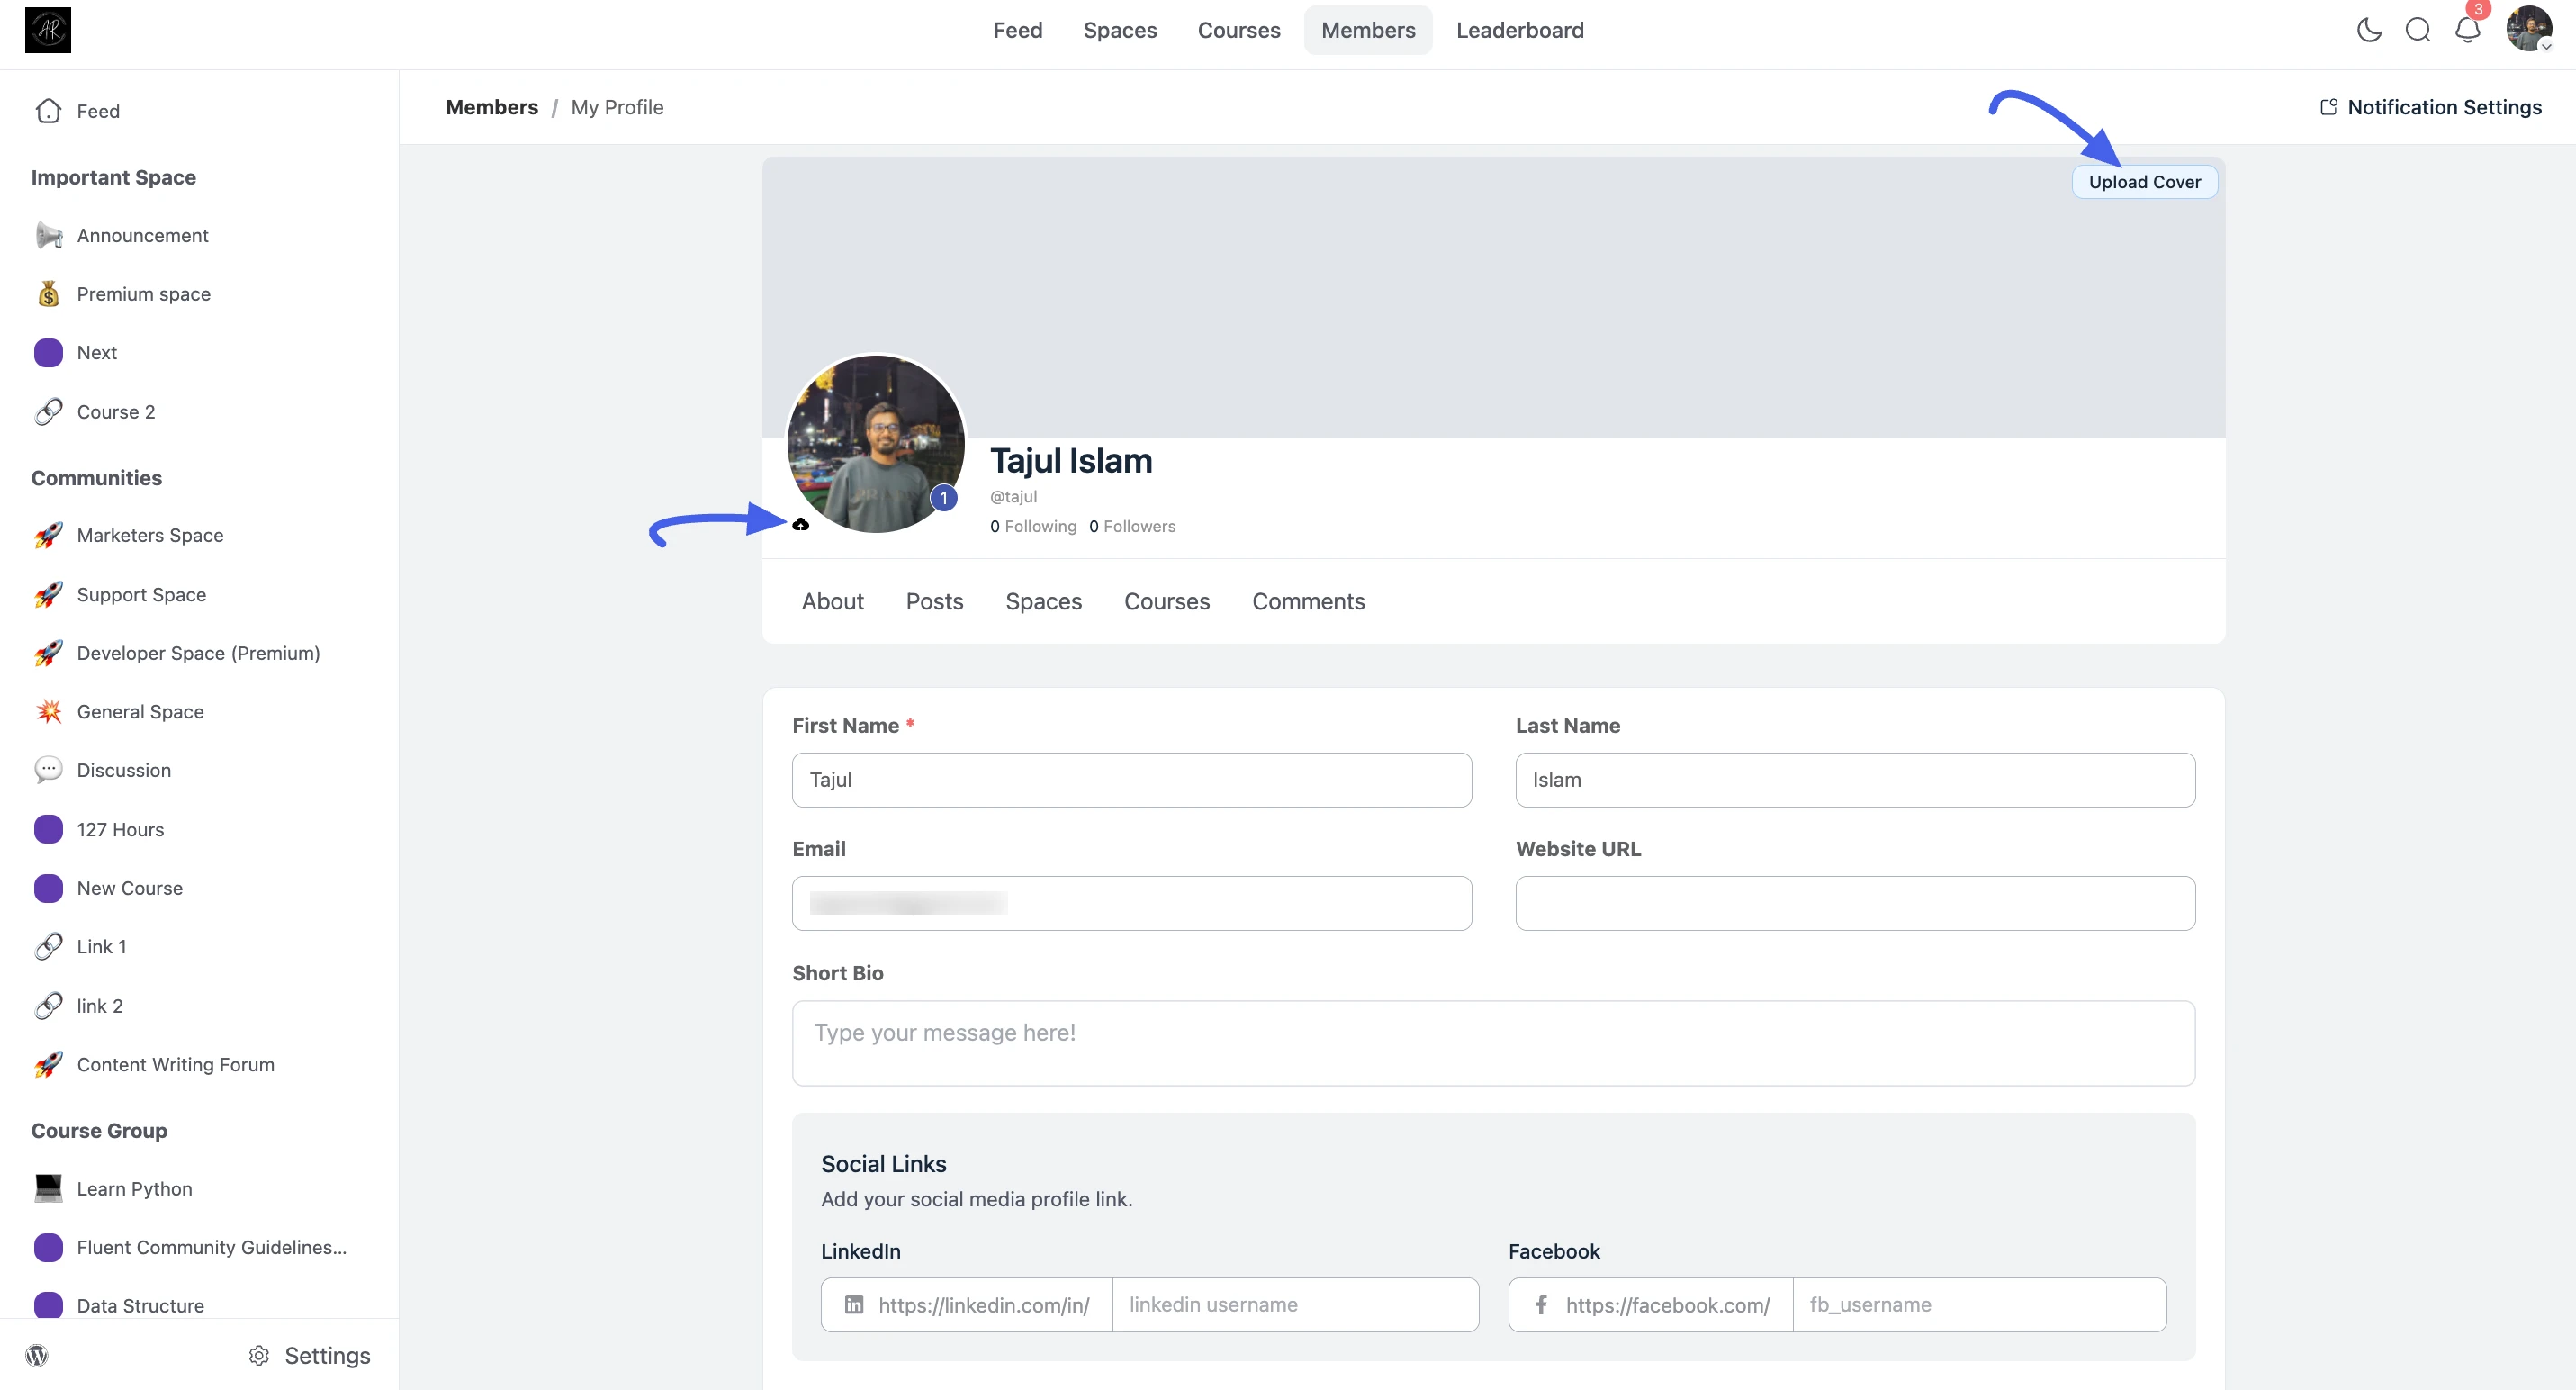Click the purple icon beside Next
This screenshot has height=1390, width=2576.
[x=48, y=353]
